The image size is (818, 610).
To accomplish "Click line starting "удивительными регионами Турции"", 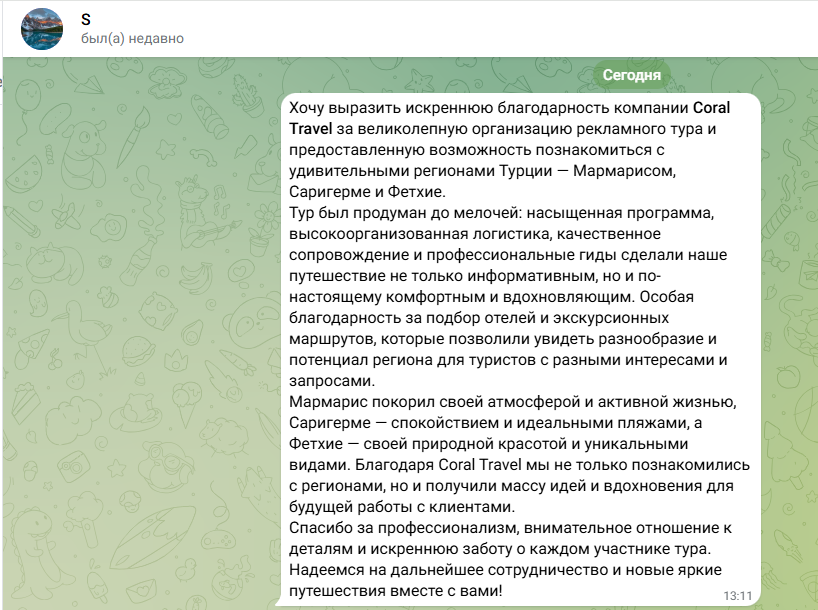I will click(x=483, y=171).
